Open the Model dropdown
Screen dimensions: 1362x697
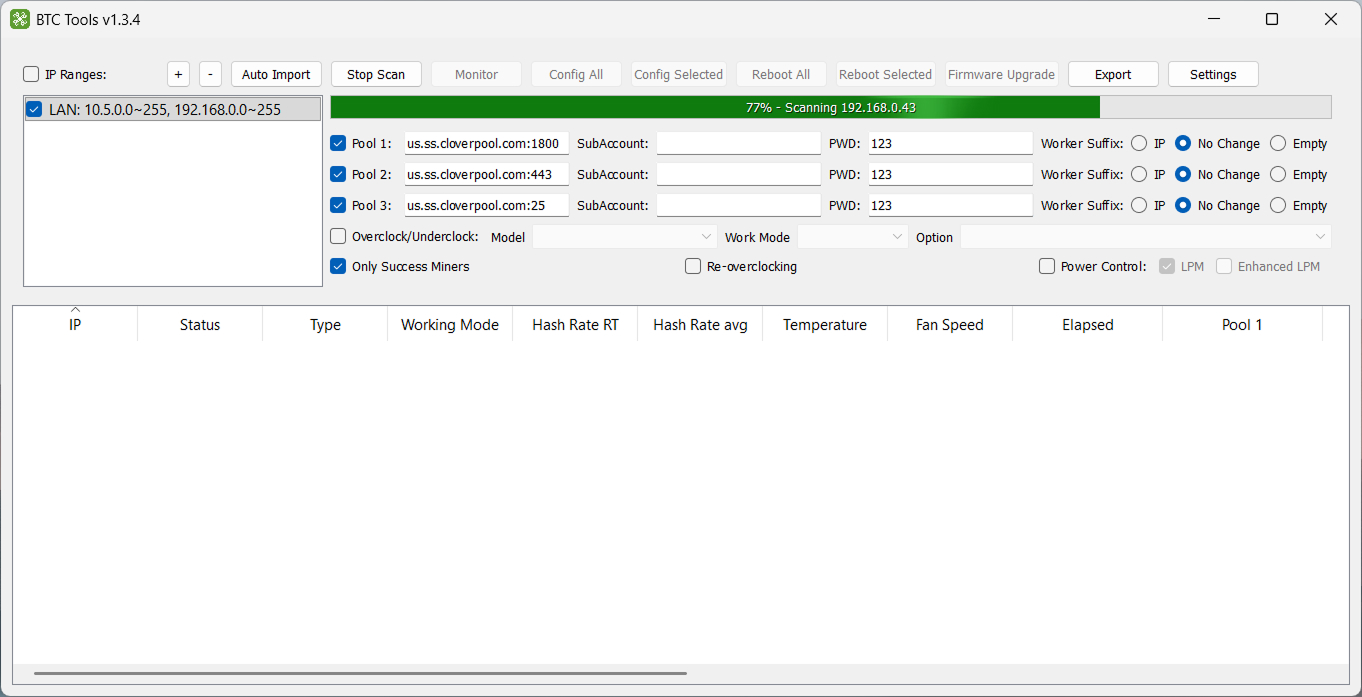625,237
